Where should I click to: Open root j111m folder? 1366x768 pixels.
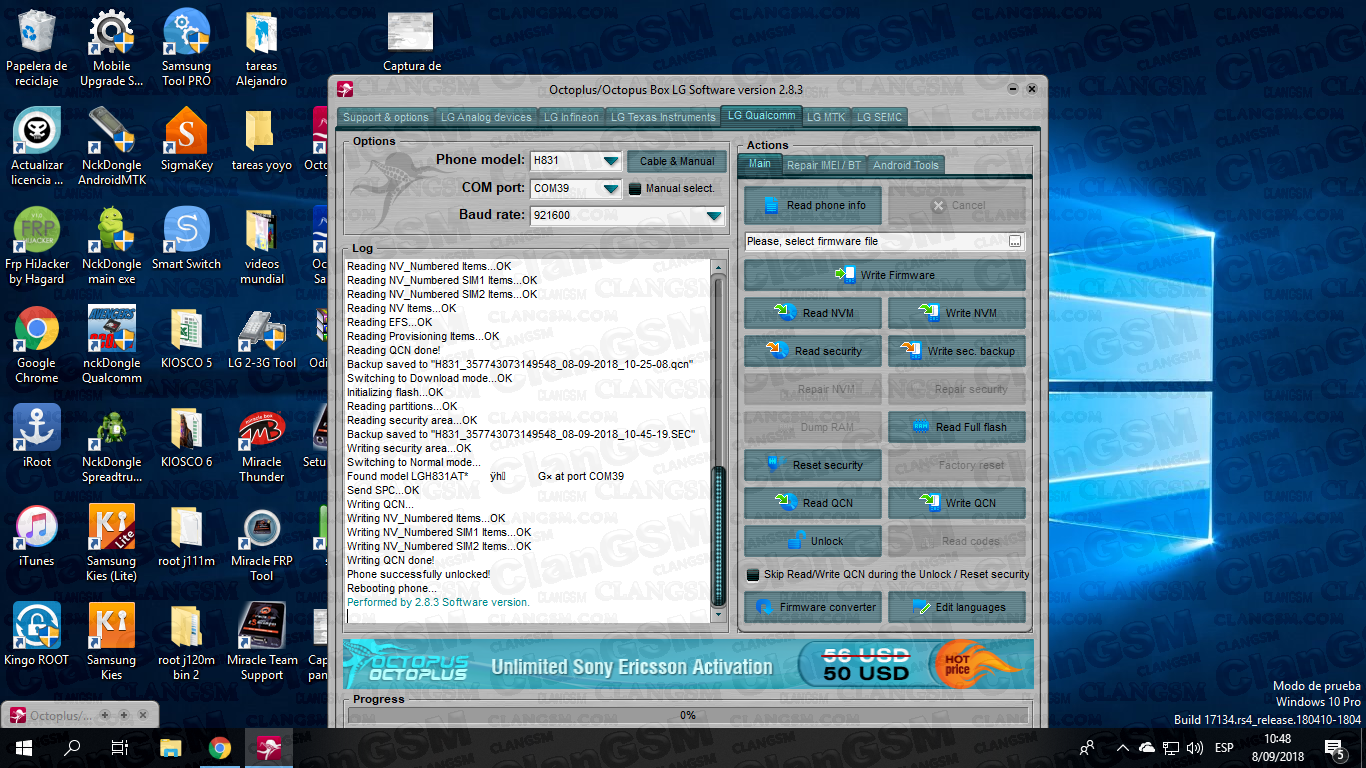[186, 536]
